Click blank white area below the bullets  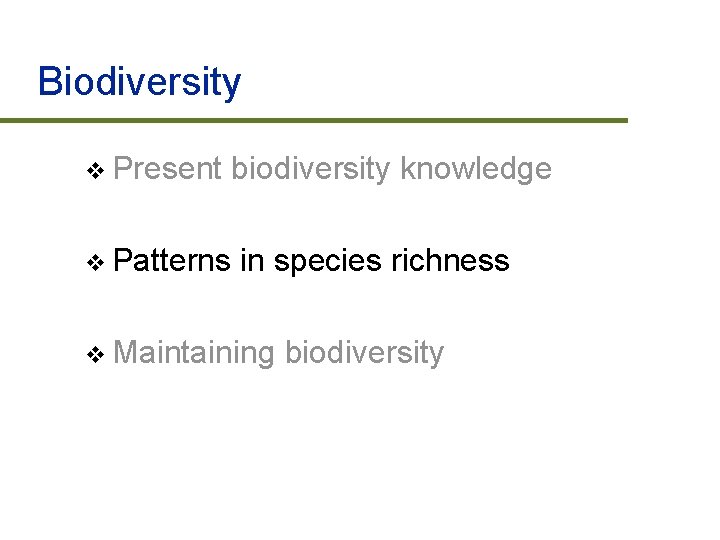(x=360, y=460)
